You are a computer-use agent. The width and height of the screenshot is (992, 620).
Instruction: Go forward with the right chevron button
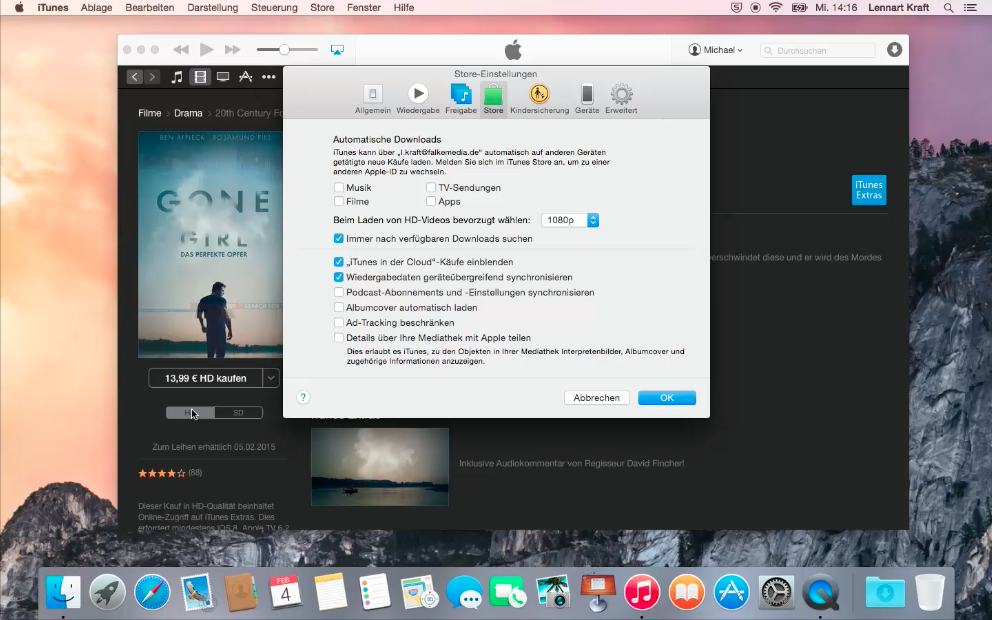[152, 77]
